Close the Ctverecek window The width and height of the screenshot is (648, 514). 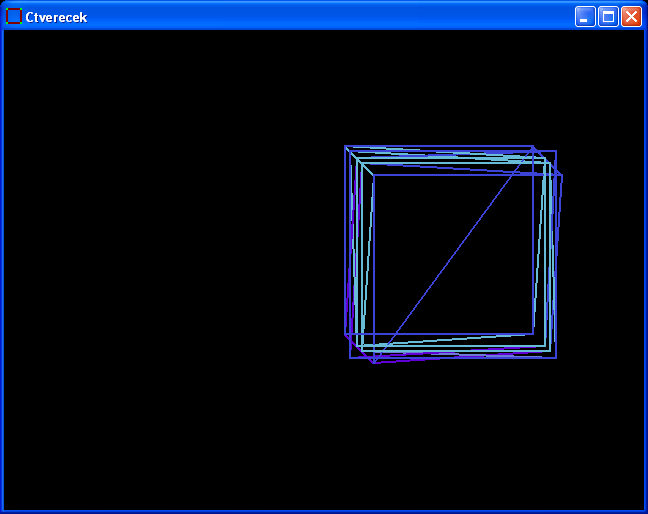tap(631, 16)
